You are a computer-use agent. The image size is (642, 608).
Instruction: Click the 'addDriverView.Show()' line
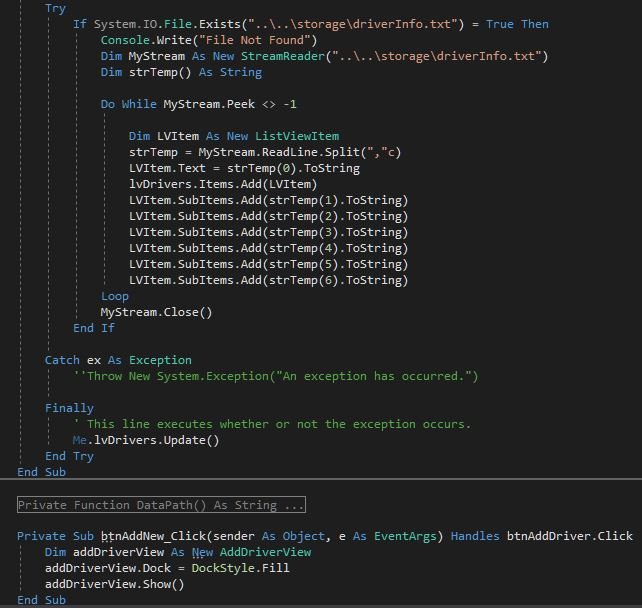point(115,584)
